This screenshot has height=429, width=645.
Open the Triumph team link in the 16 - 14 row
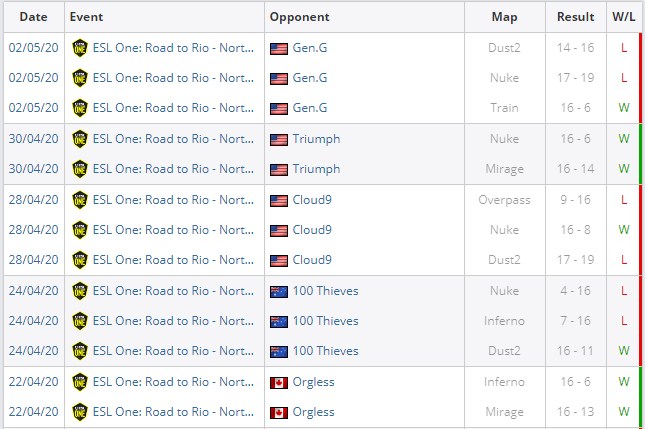pos(317,169)
